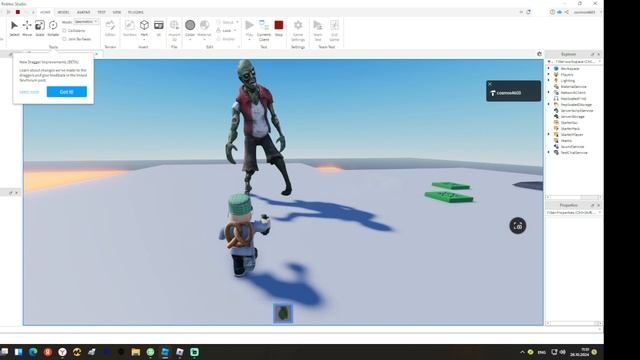Viewport: 640px width, 360px height.
Task: Open the MODEL ribbon tab
Action: (63, 12)
